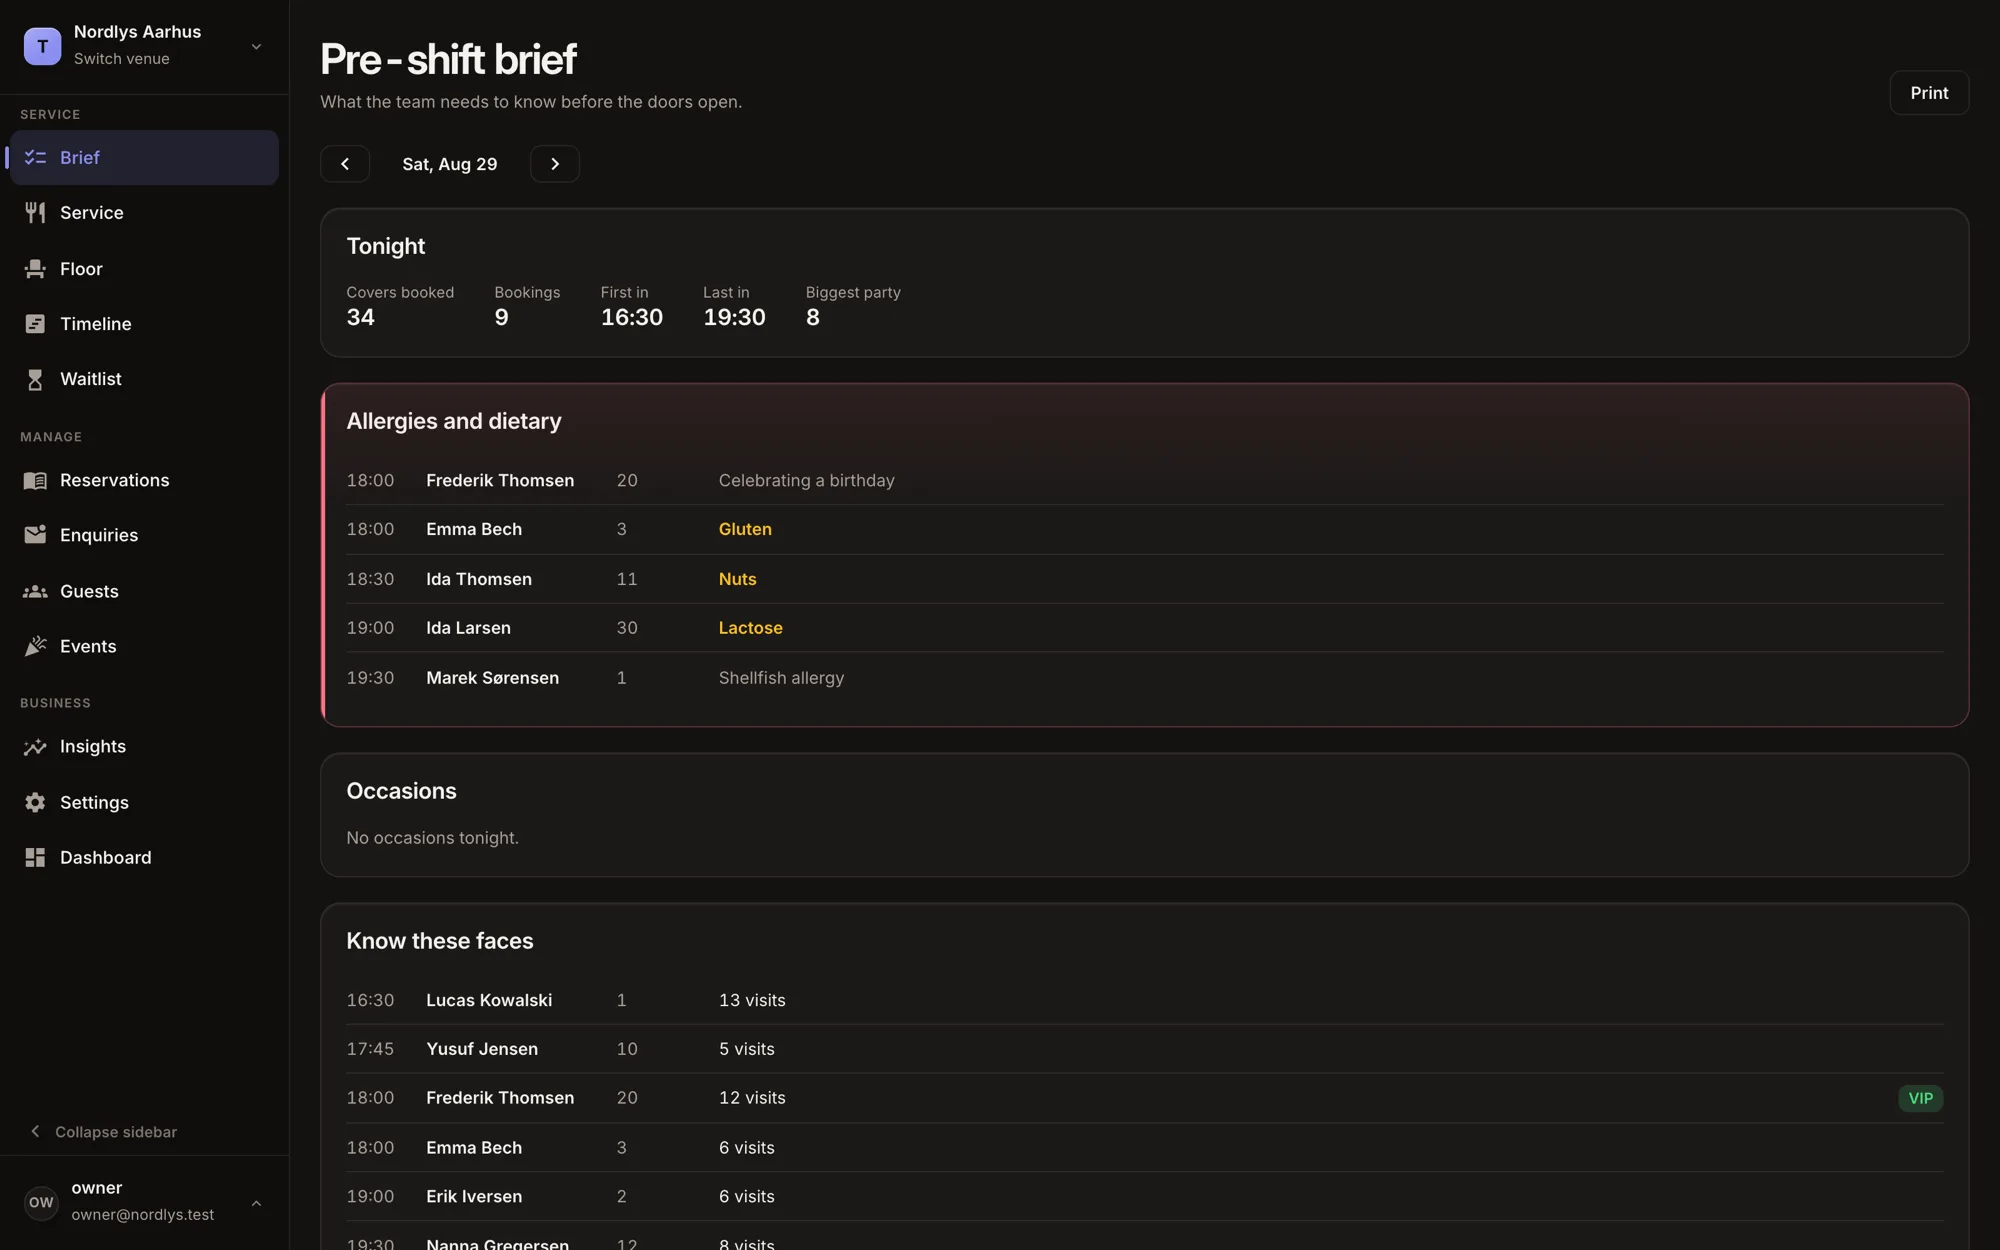The height and width of the screenshot is (1250, 2000).
Task: Select Emma Bech in Allergies and dietary
Action: 474,529
